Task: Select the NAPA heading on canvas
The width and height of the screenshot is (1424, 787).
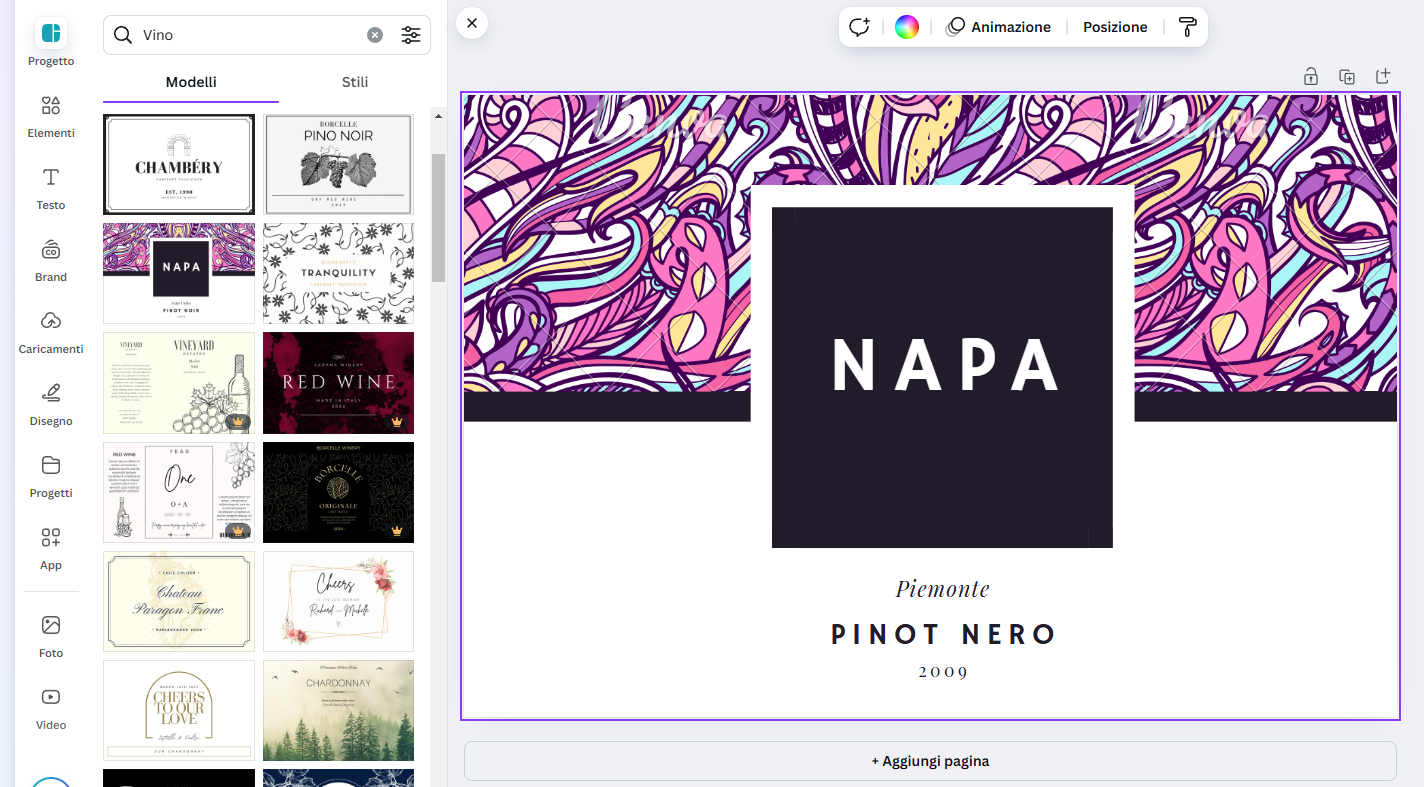Action: tap(945, 365)
